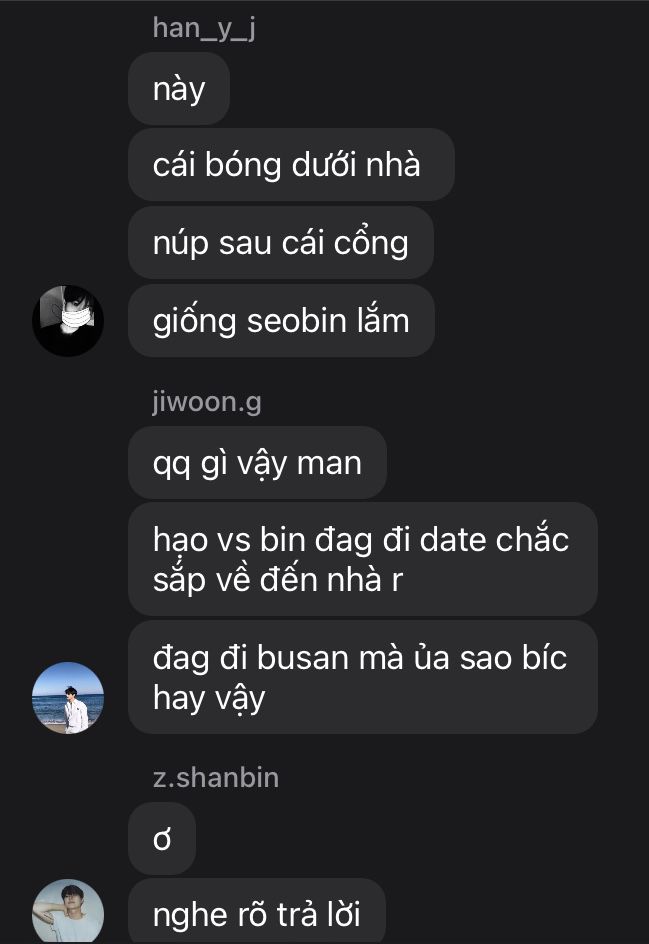Select the 'qq gì vậy man' message

(257, 463)
